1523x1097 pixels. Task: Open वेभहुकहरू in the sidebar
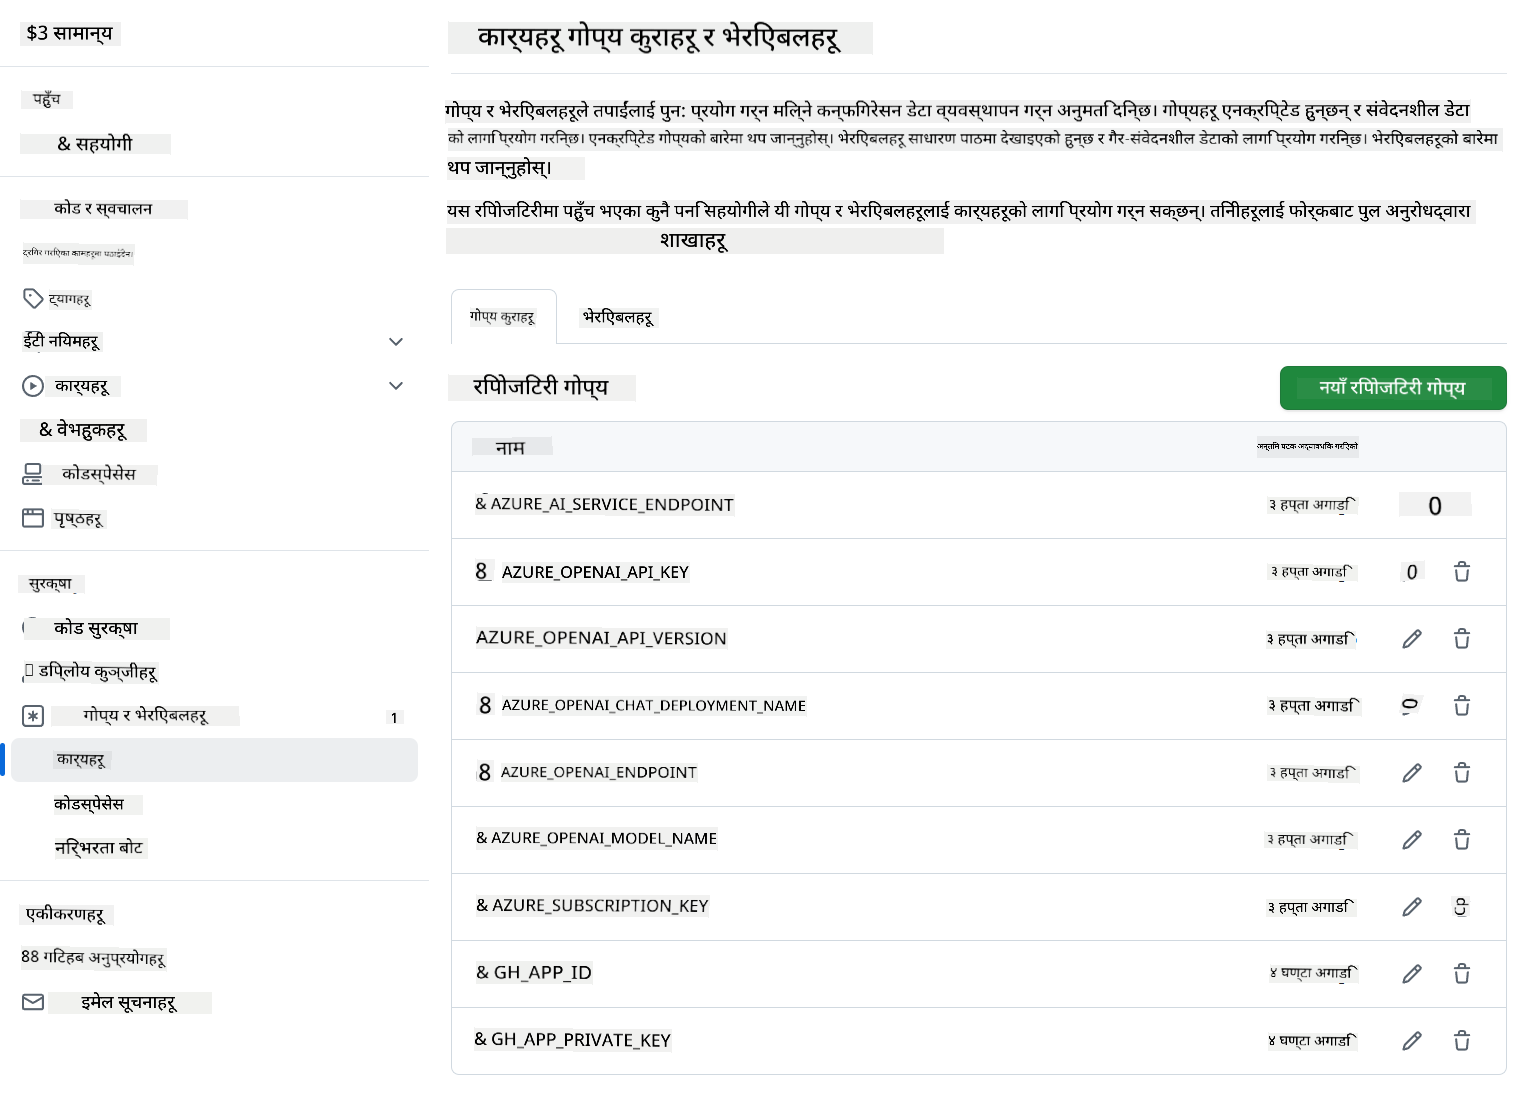point(83,430)
